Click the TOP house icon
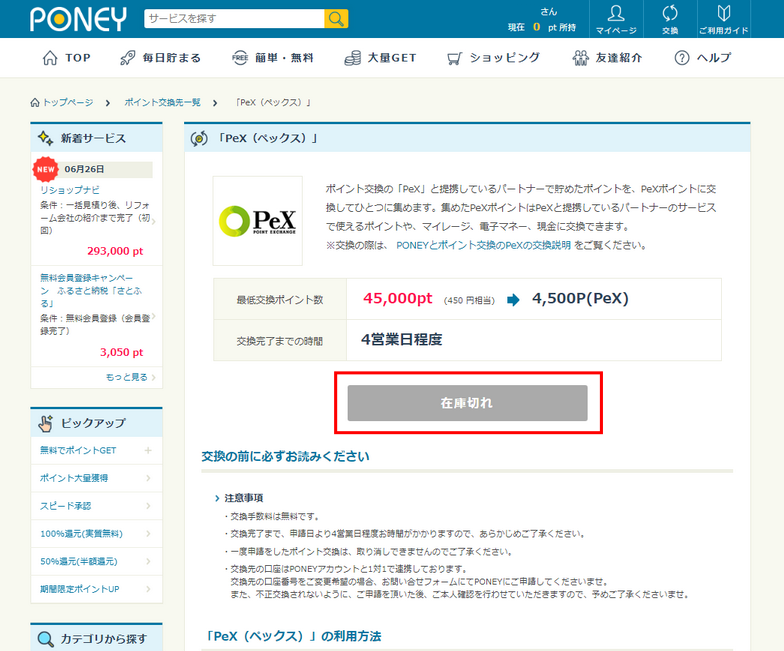Image resolution: width=784 pixels, height=651 pixels. [50, 58]
